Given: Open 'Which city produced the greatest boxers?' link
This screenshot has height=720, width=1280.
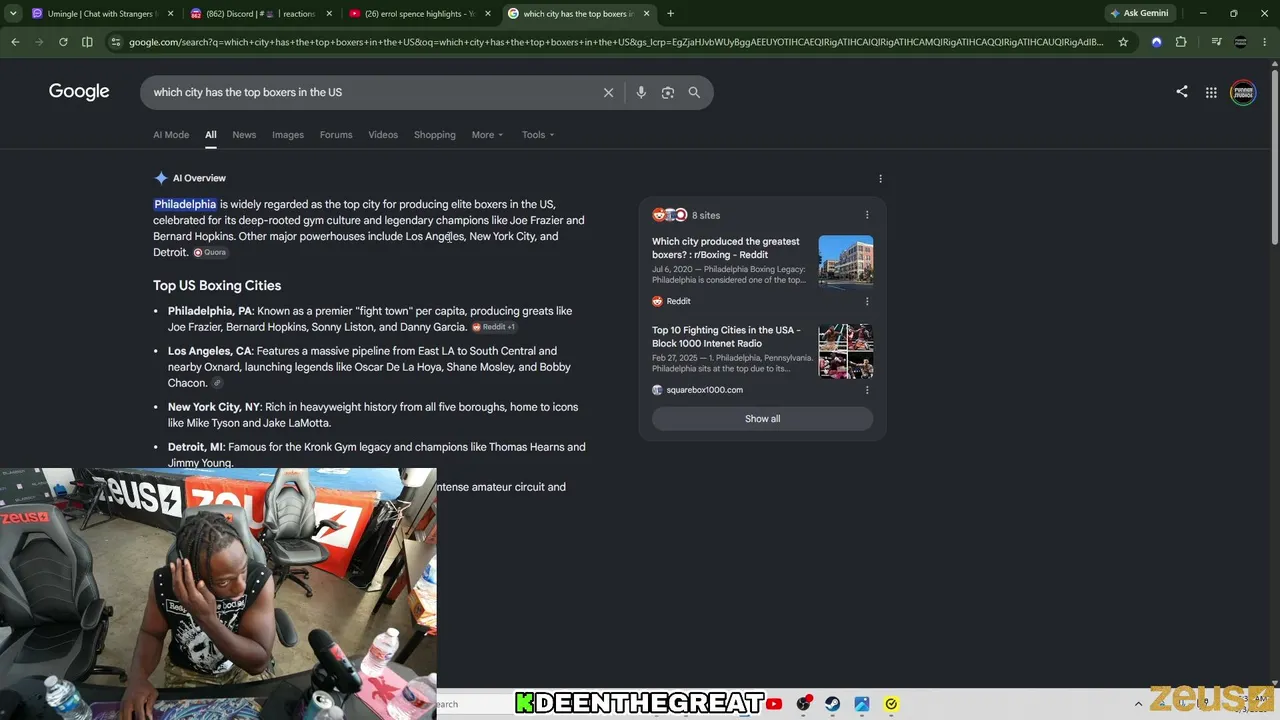Looking at the screenshot, I should click(x=726, y=248).
